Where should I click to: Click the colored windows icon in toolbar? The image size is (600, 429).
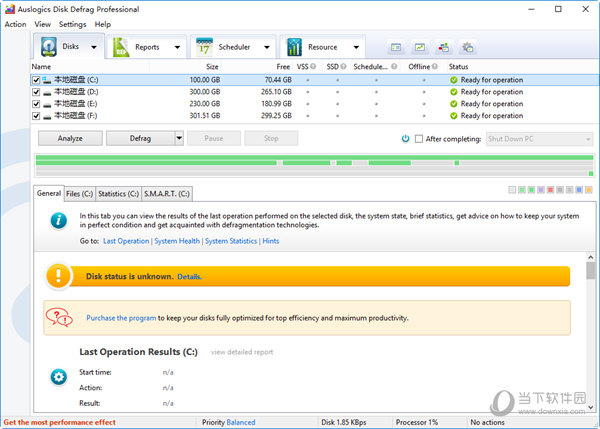click(x=444, y=47)
